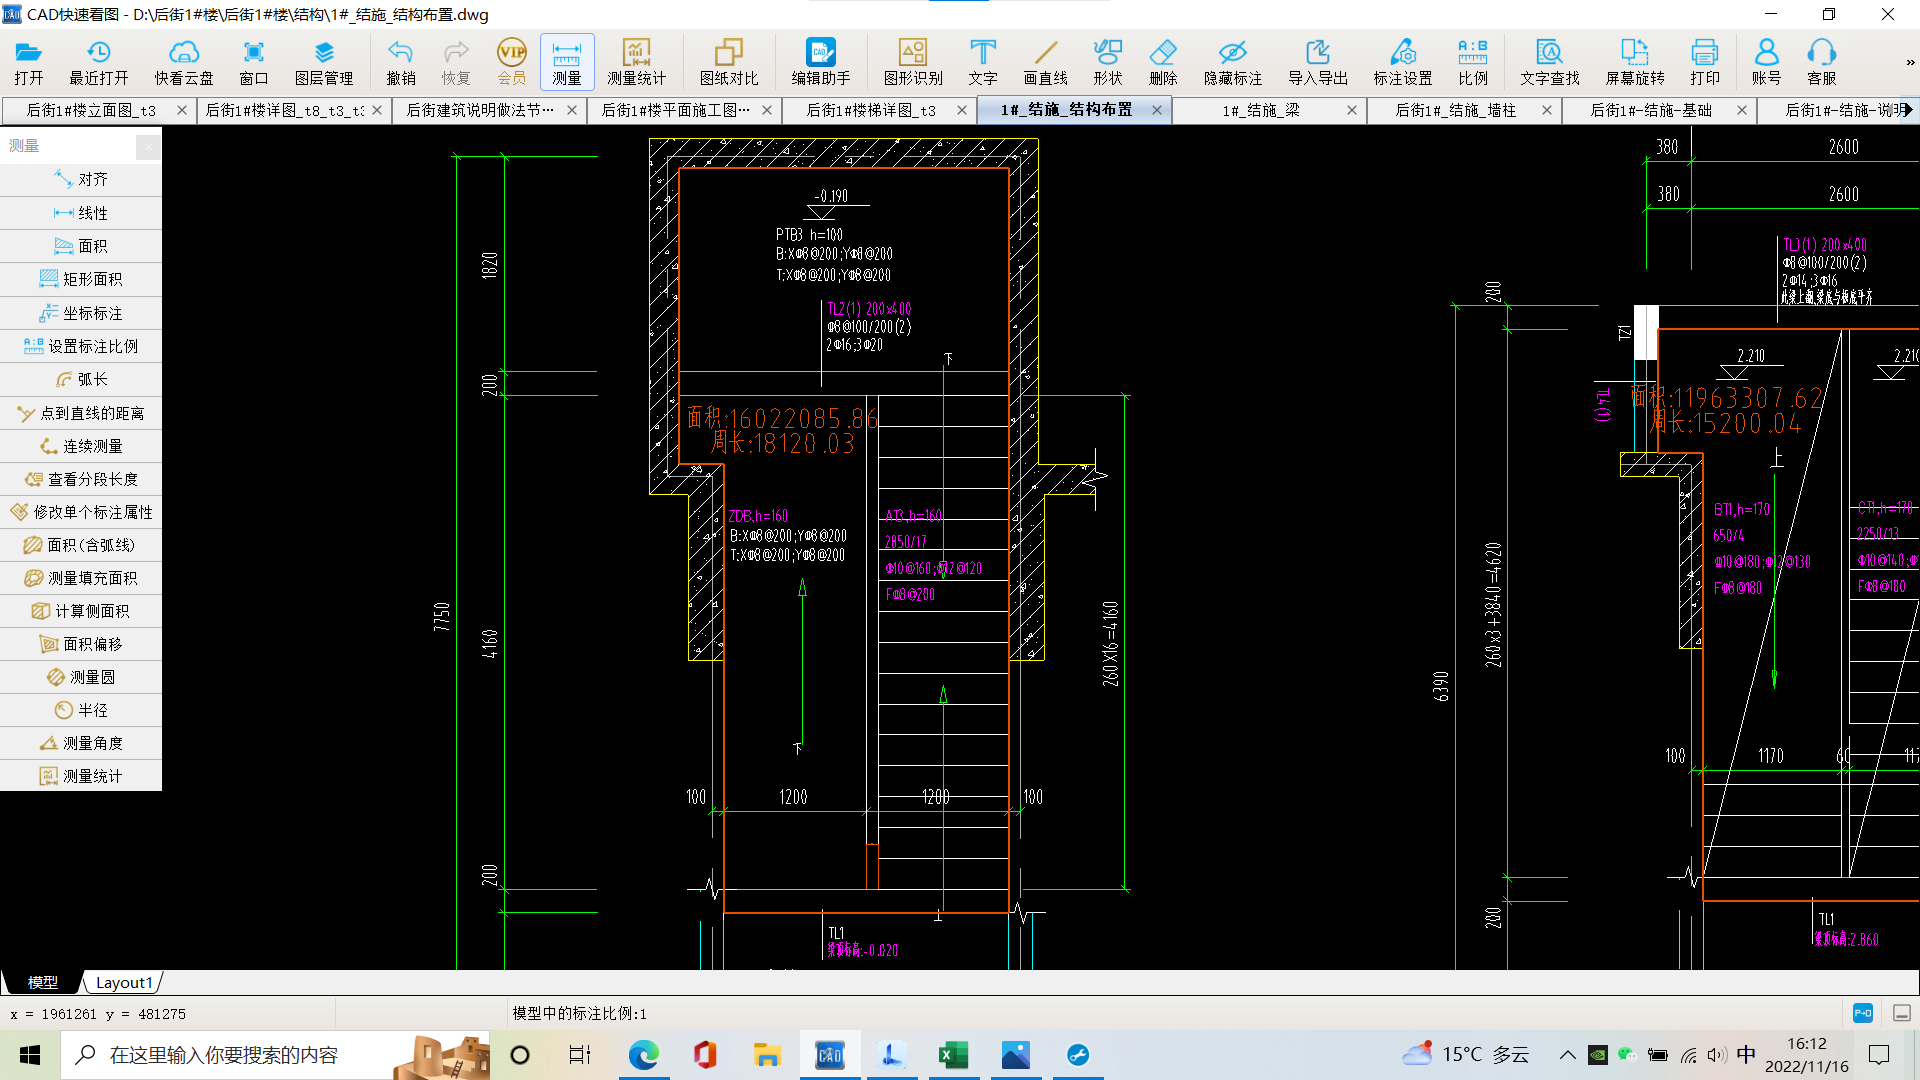Open 图层管理 layer manager

point(324,62)
